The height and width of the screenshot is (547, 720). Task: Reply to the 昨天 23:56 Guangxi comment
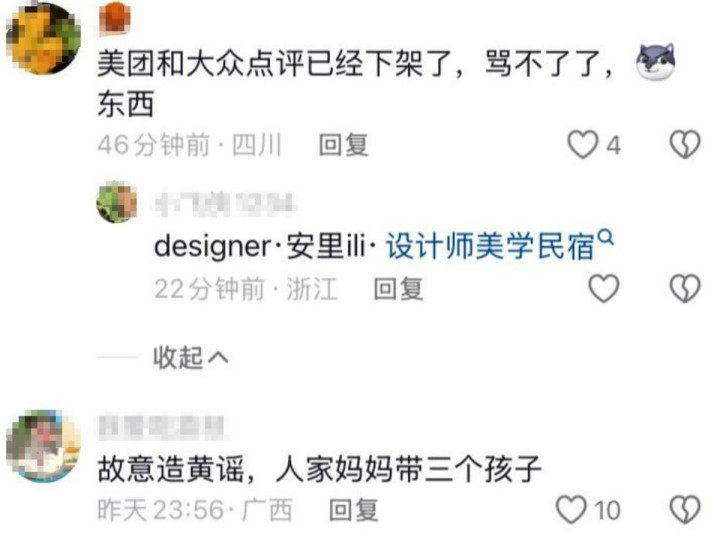354,510
